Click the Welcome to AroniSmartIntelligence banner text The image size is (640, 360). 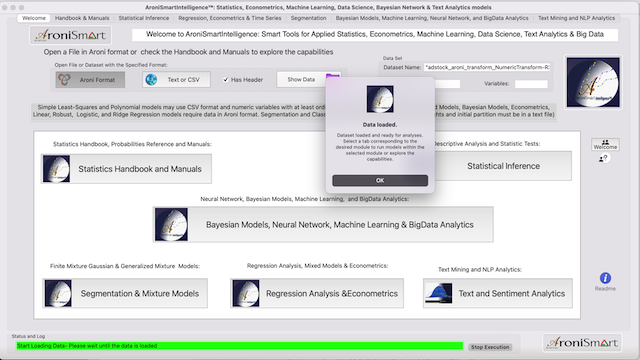(x=375, y=34)
